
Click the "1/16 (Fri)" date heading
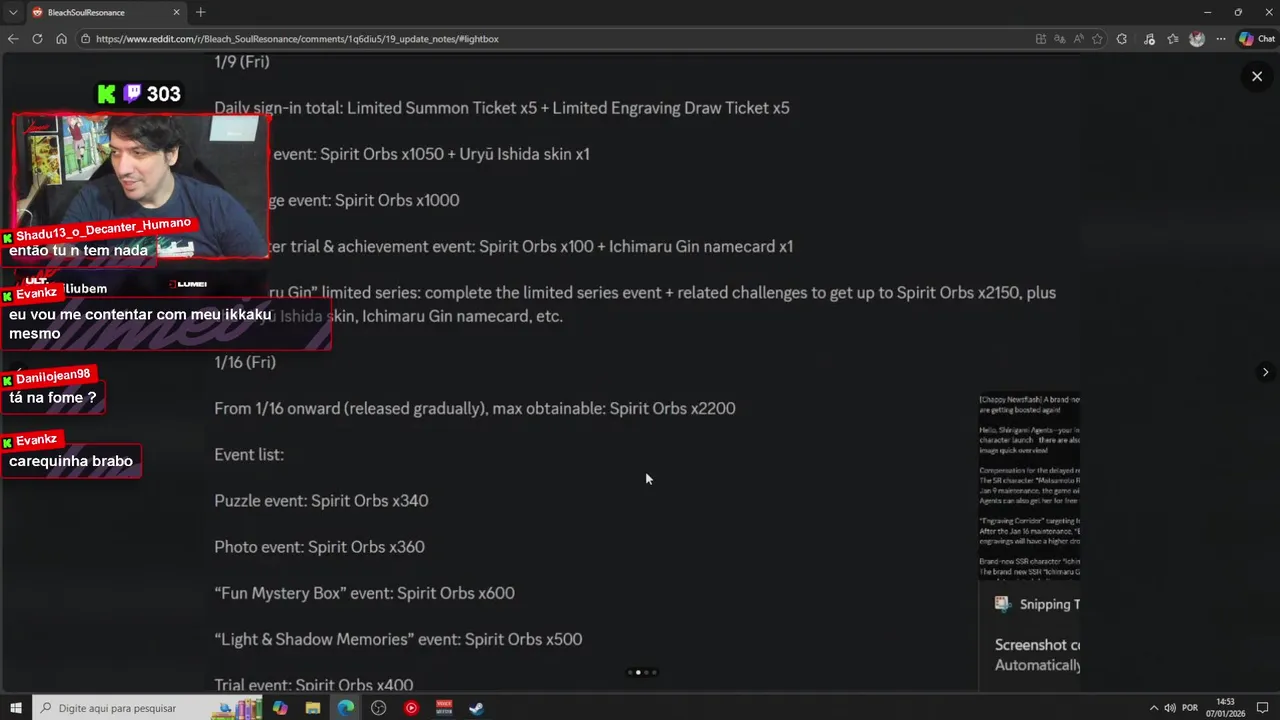coord(245,362)
